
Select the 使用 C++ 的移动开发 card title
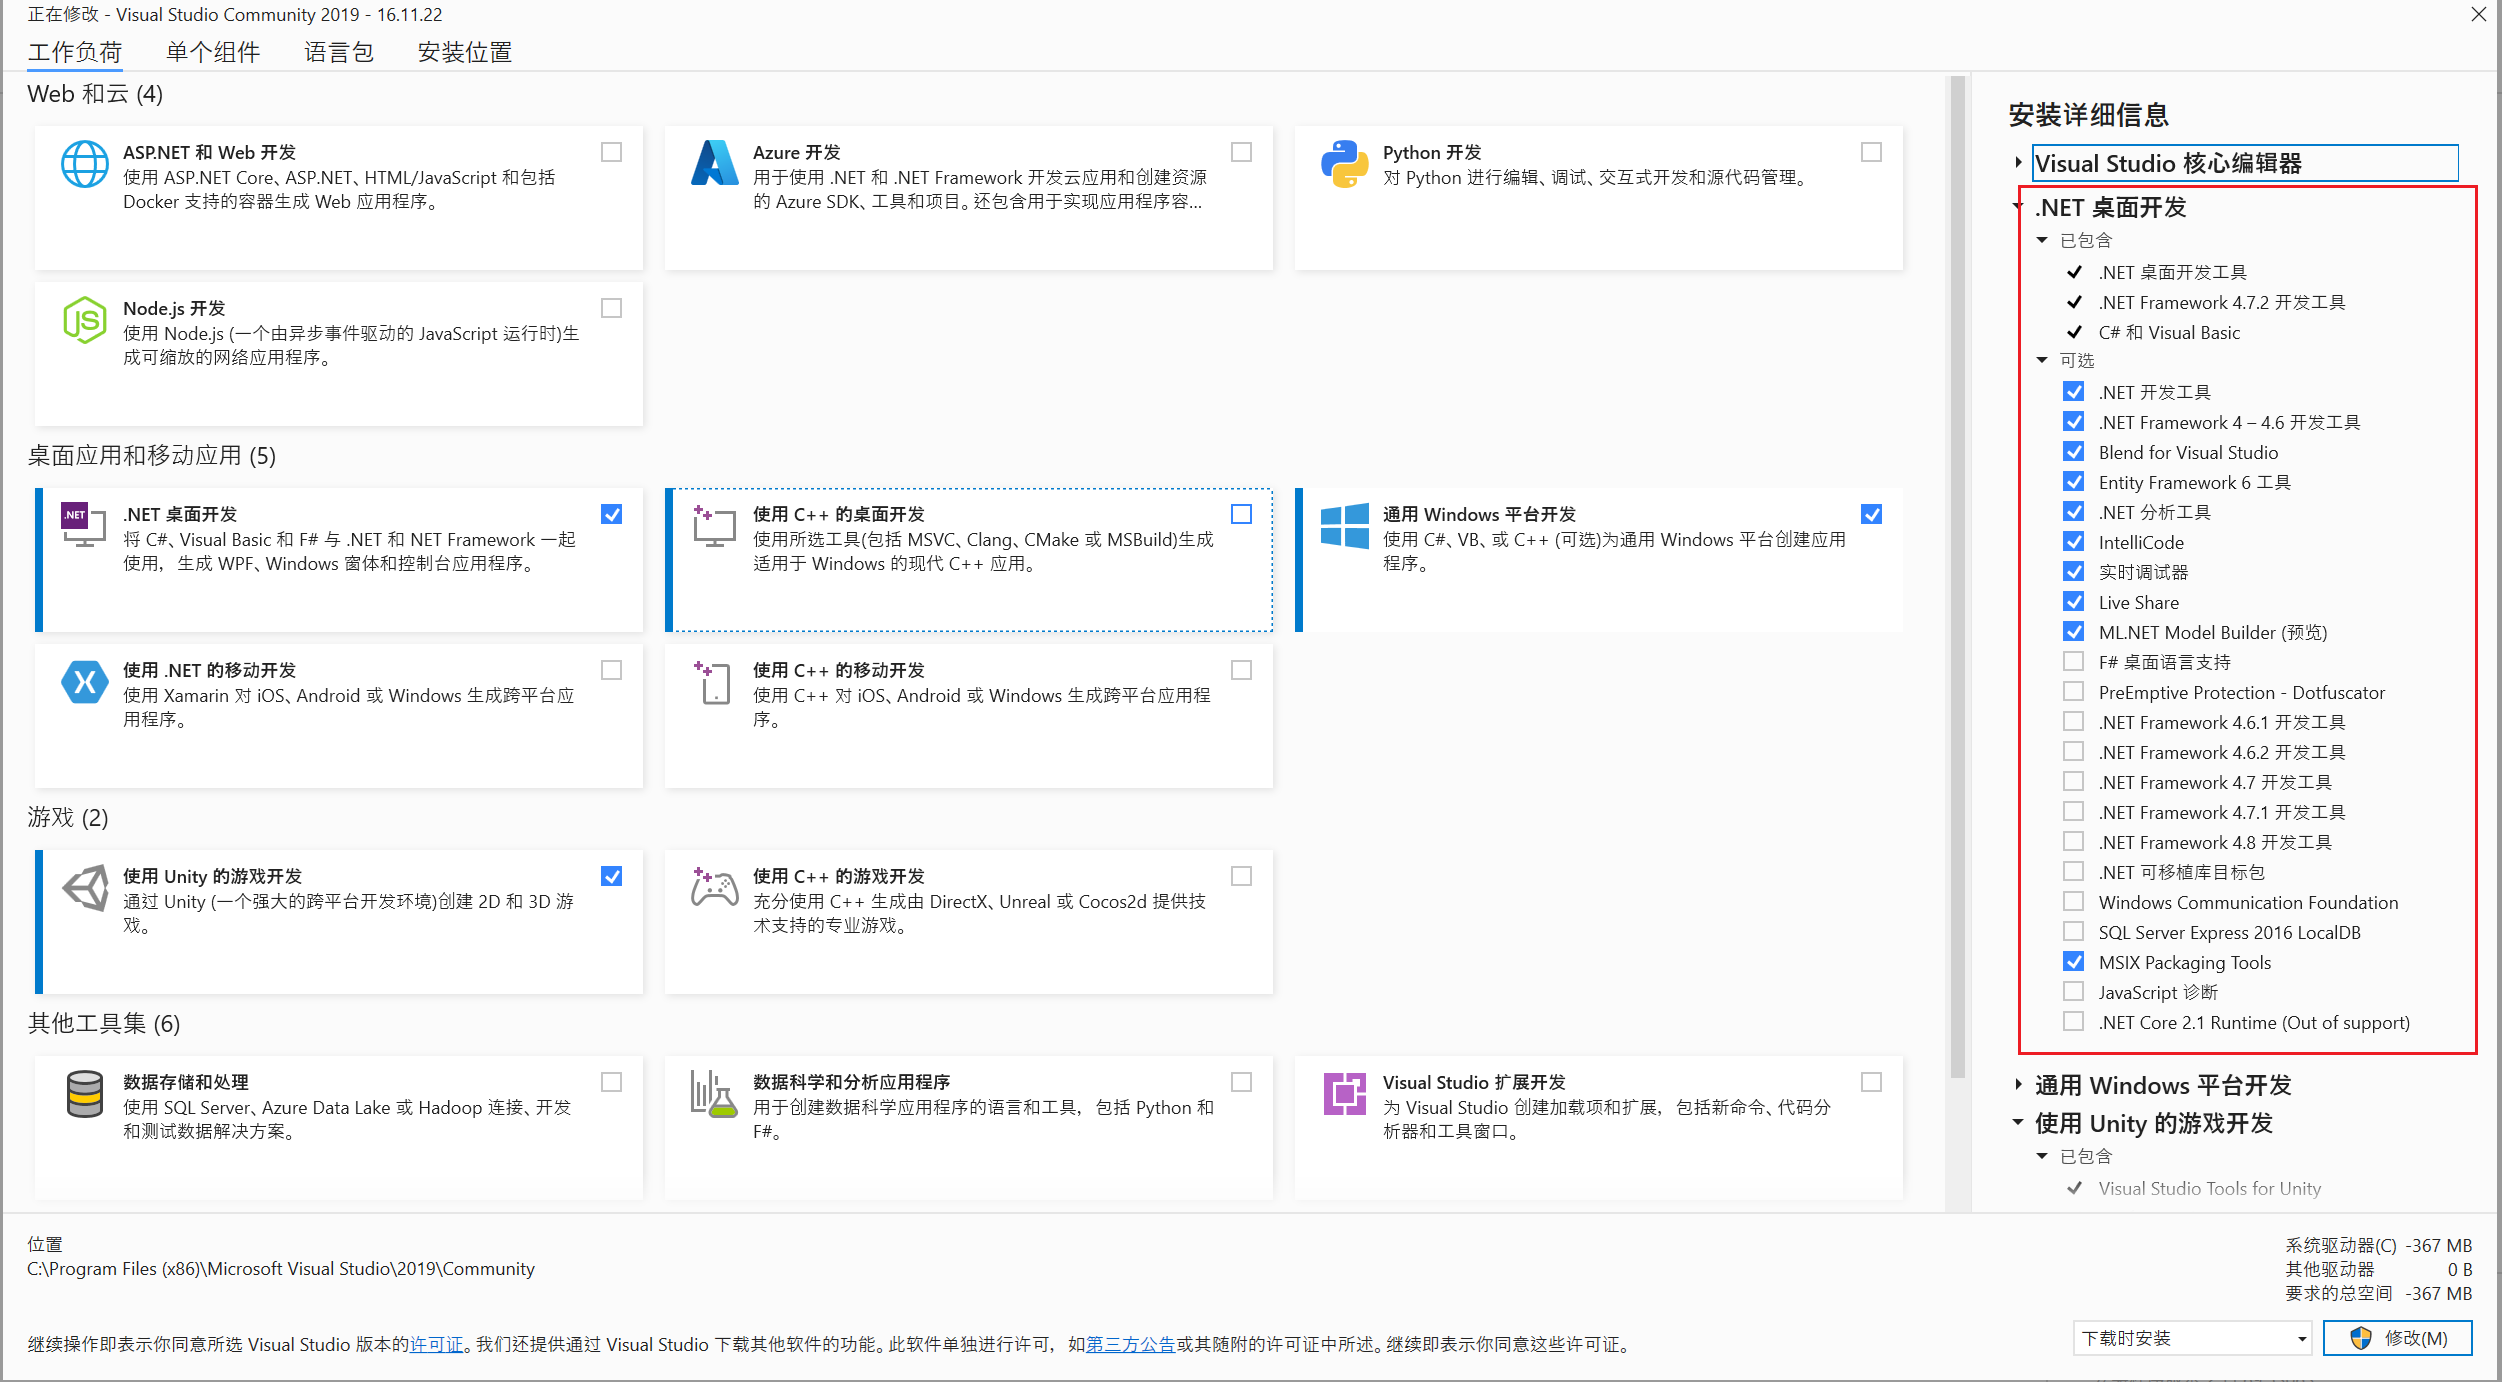(x=839, y=670)
